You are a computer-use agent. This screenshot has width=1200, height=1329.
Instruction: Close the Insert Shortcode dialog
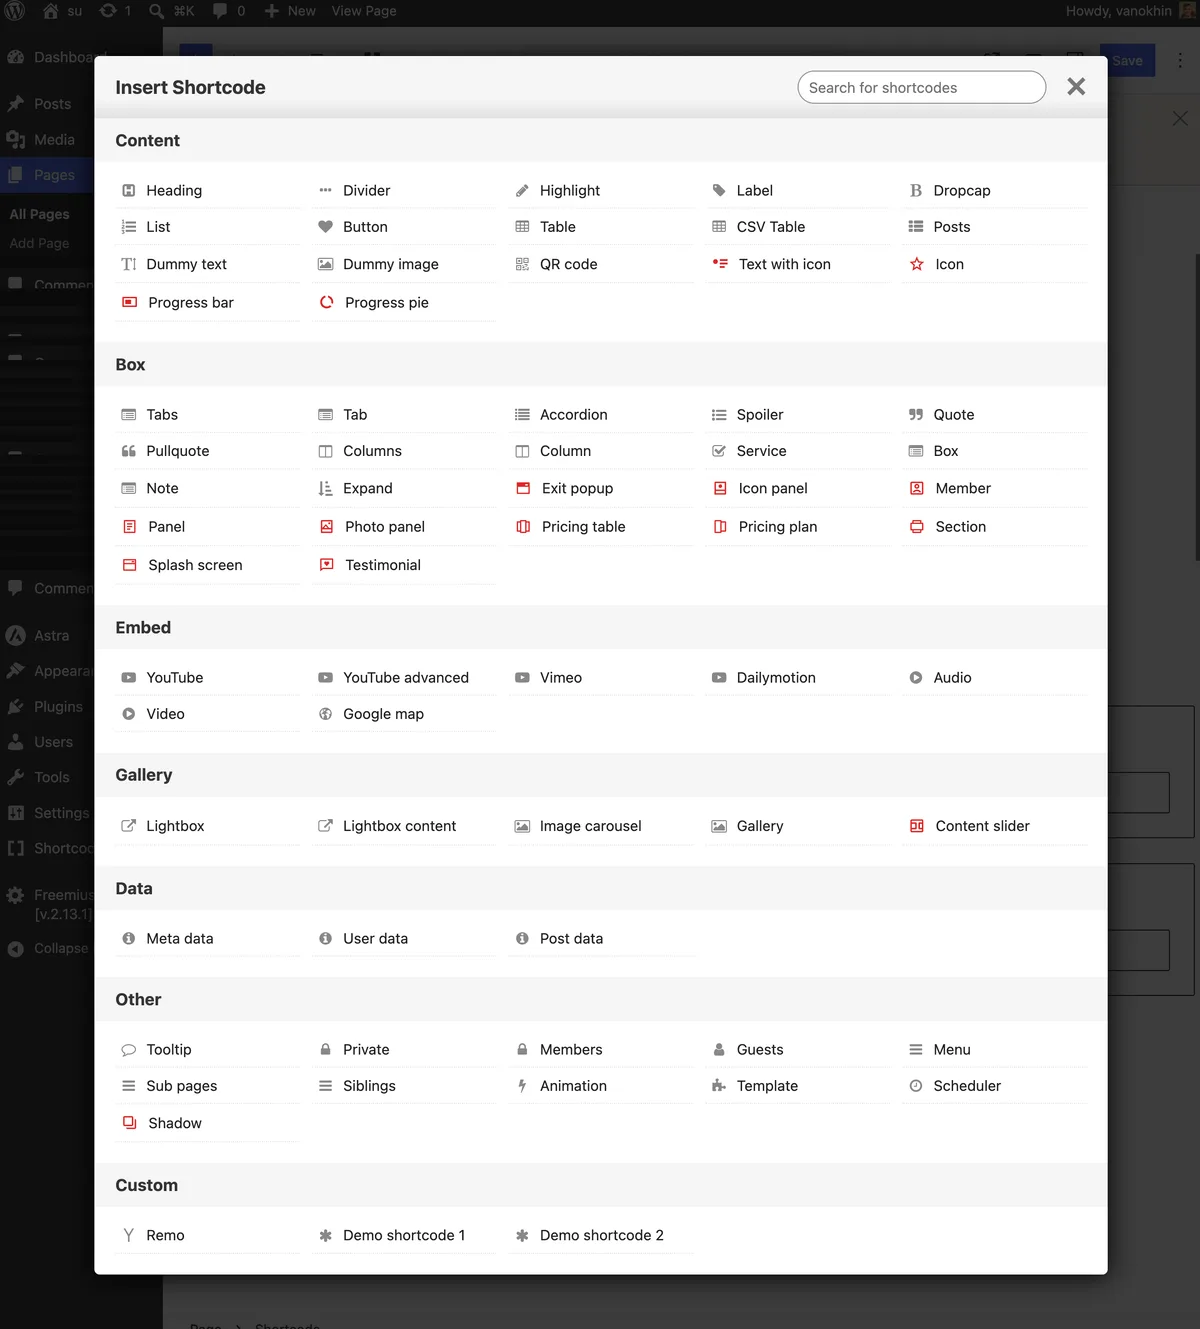point(1076,87)
